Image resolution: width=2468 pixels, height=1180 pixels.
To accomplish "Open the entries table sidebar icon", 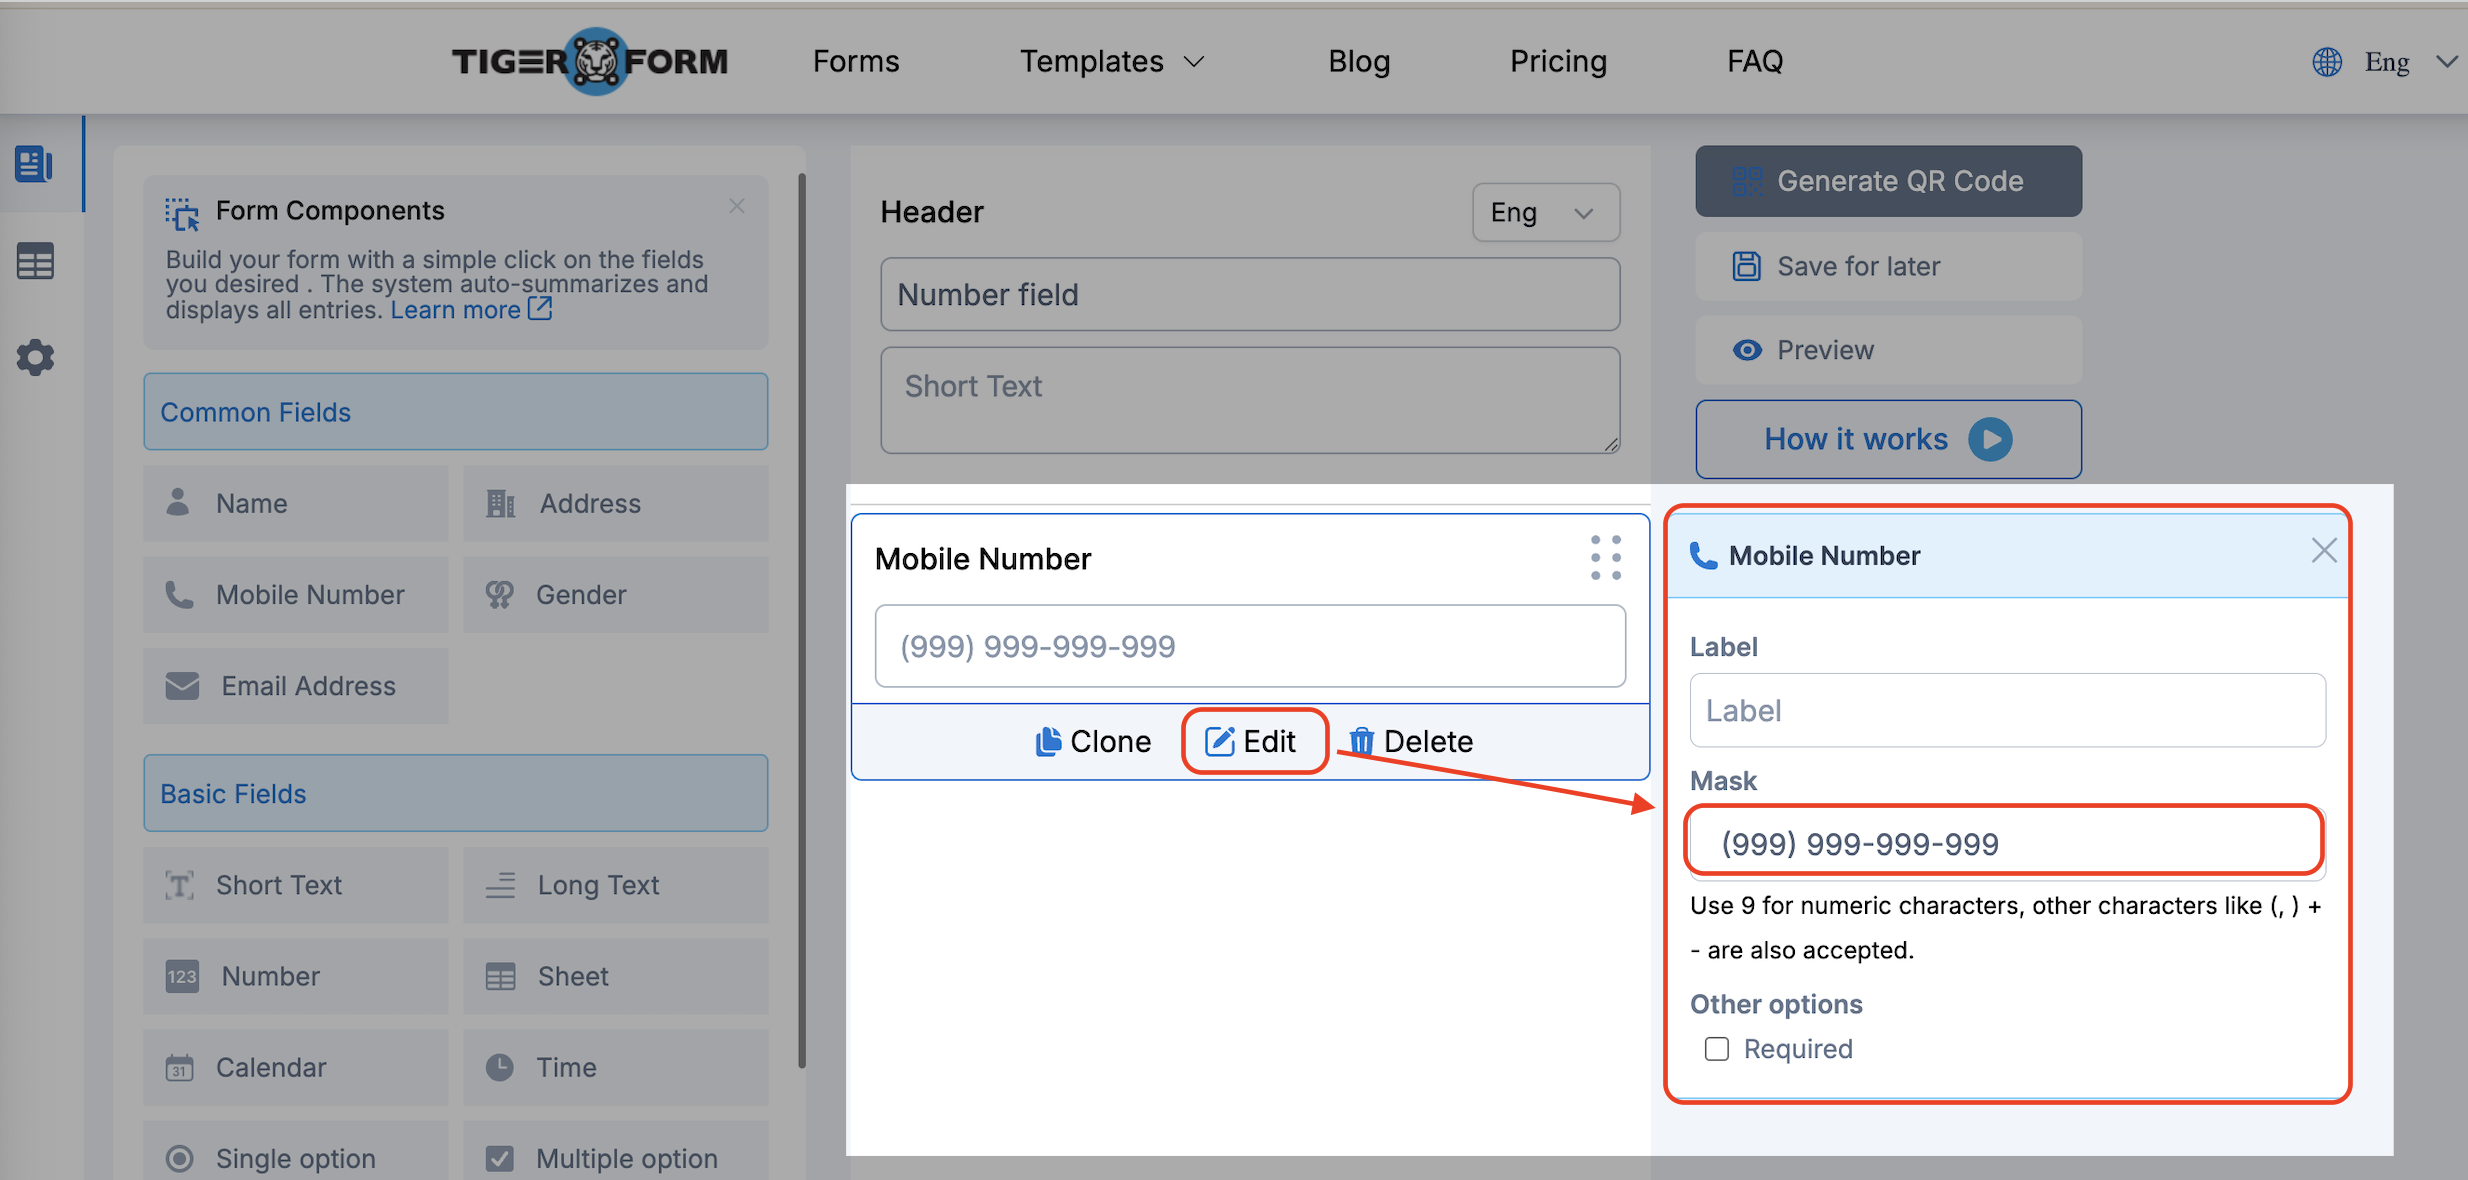I will [35, 262].
